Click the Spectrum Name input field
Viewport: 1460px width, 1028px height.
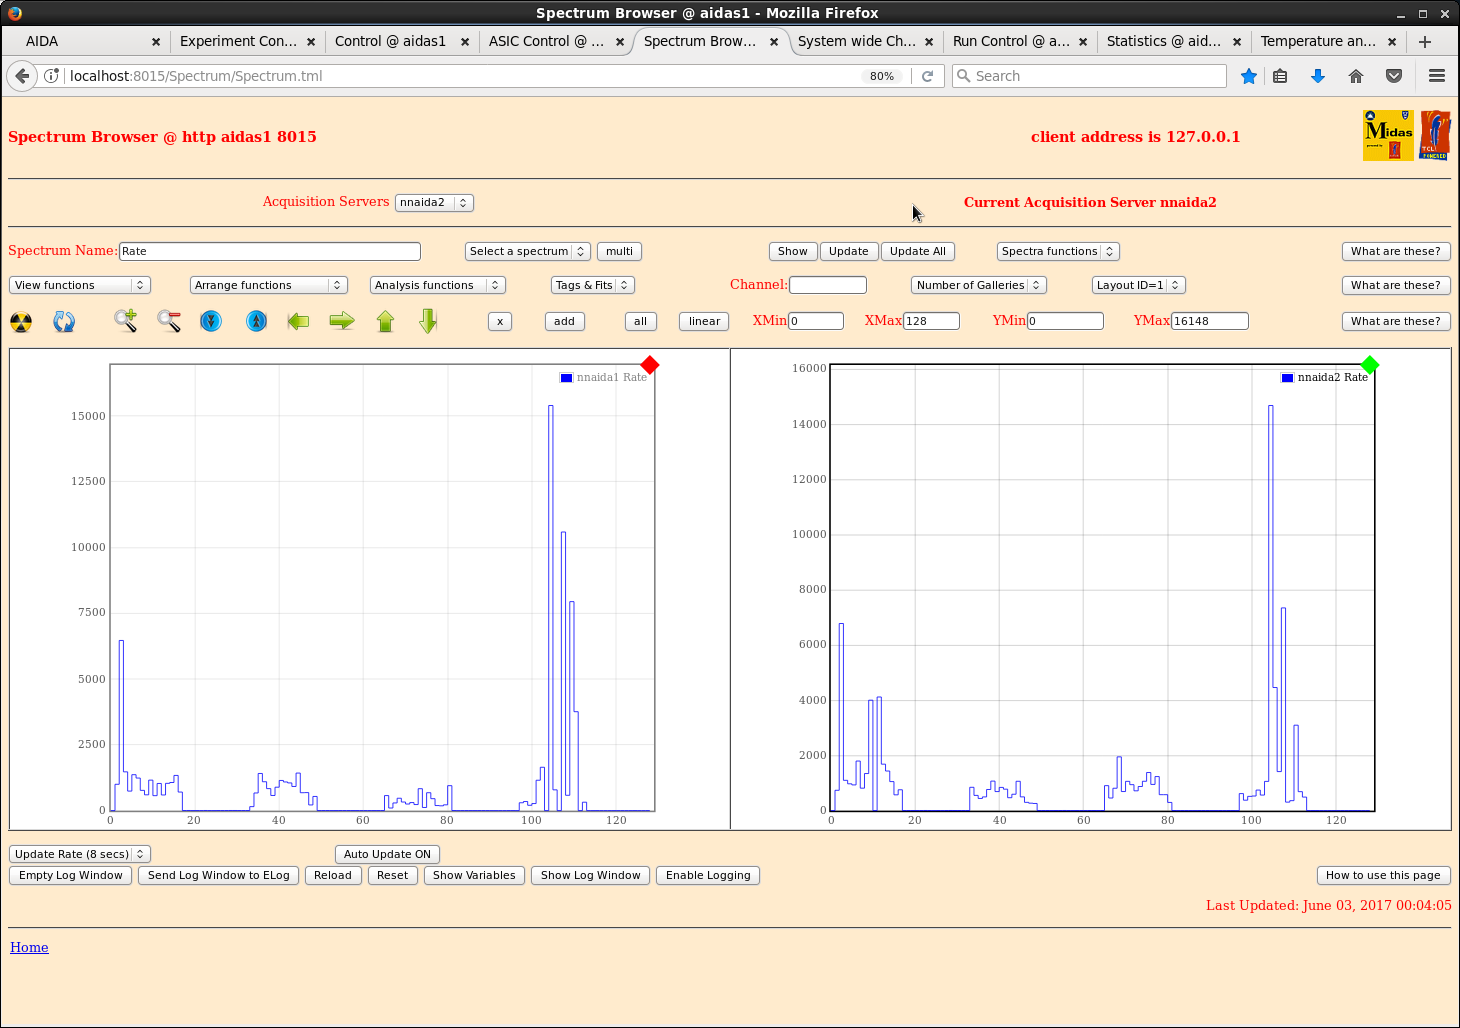coord(270,251)
